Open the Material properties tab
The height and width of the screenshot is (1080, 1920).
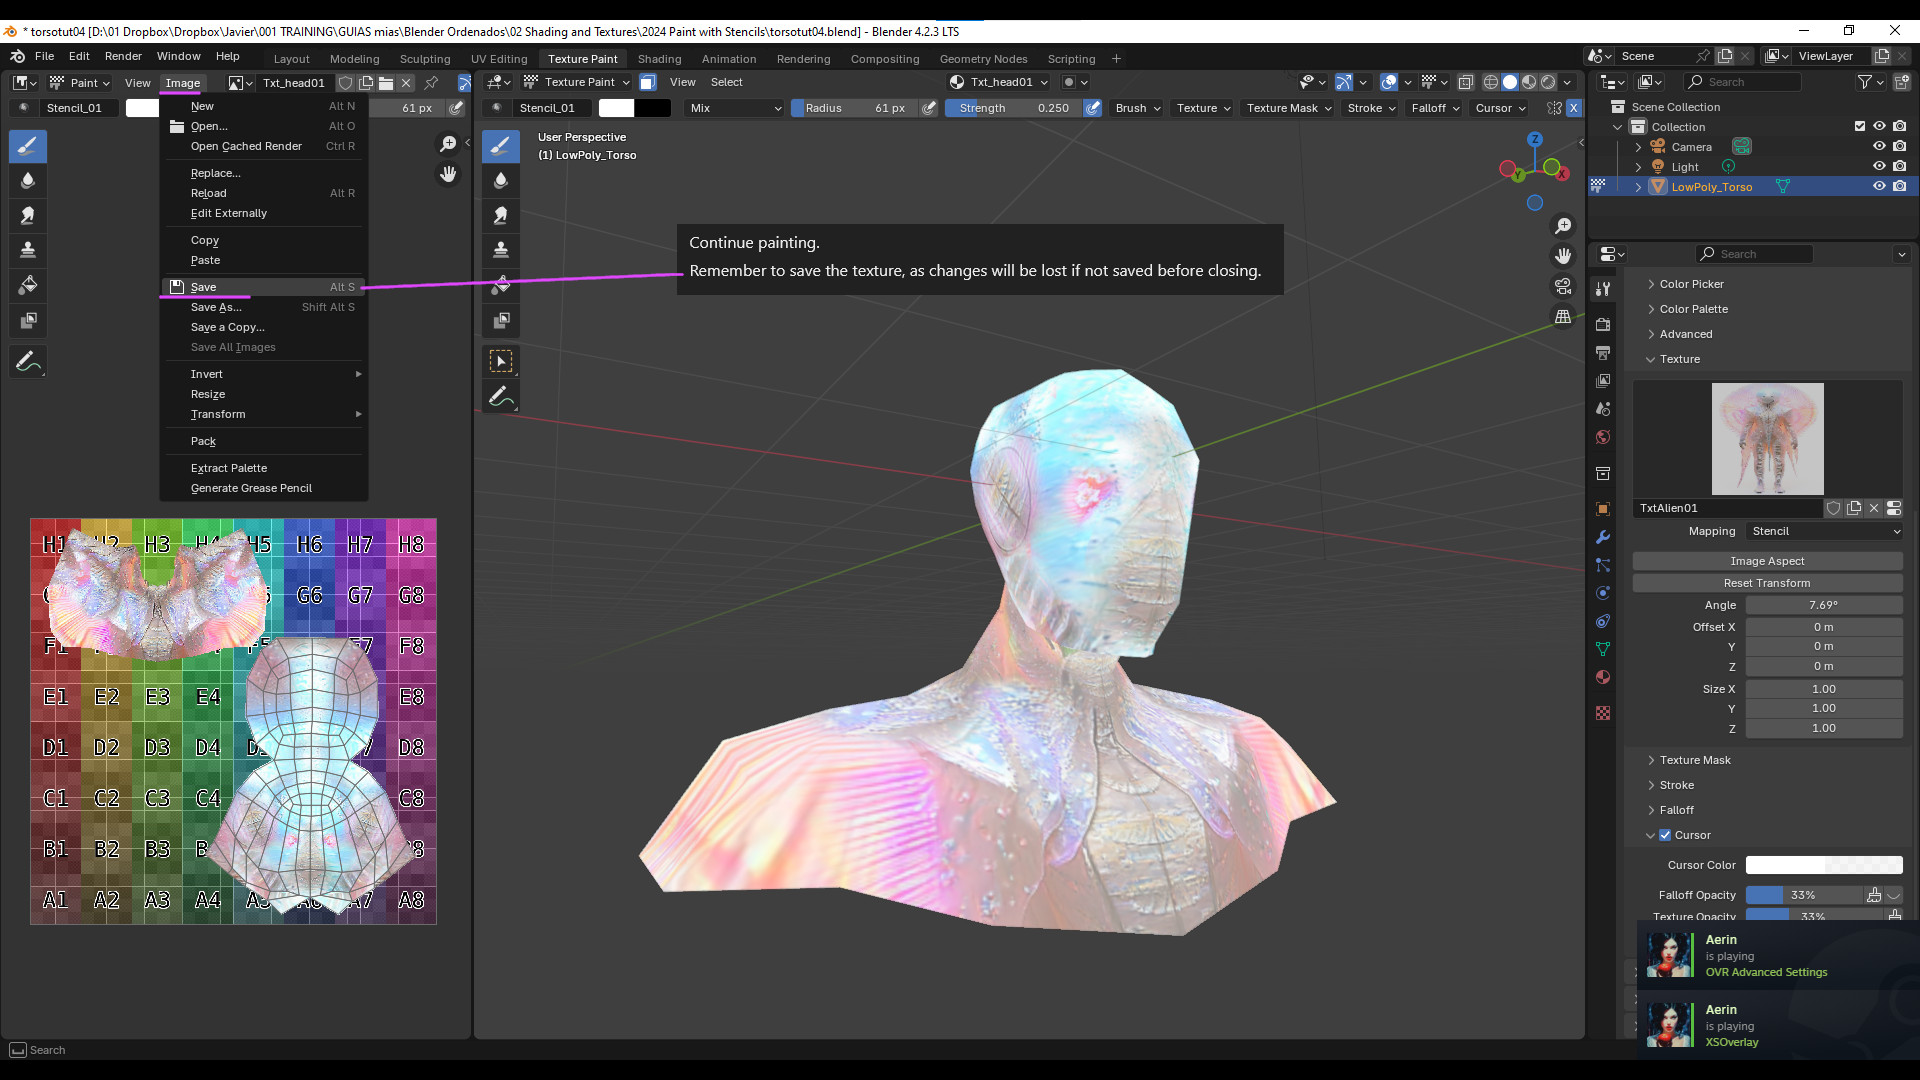click(x=1603, y=677)
